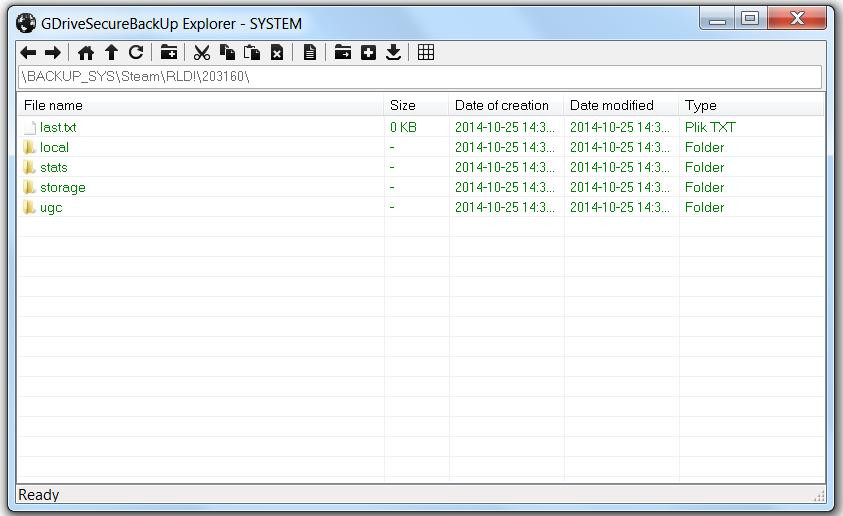Click modified date of local folder
Screen dimensions: 843x516
coord(619,147)
